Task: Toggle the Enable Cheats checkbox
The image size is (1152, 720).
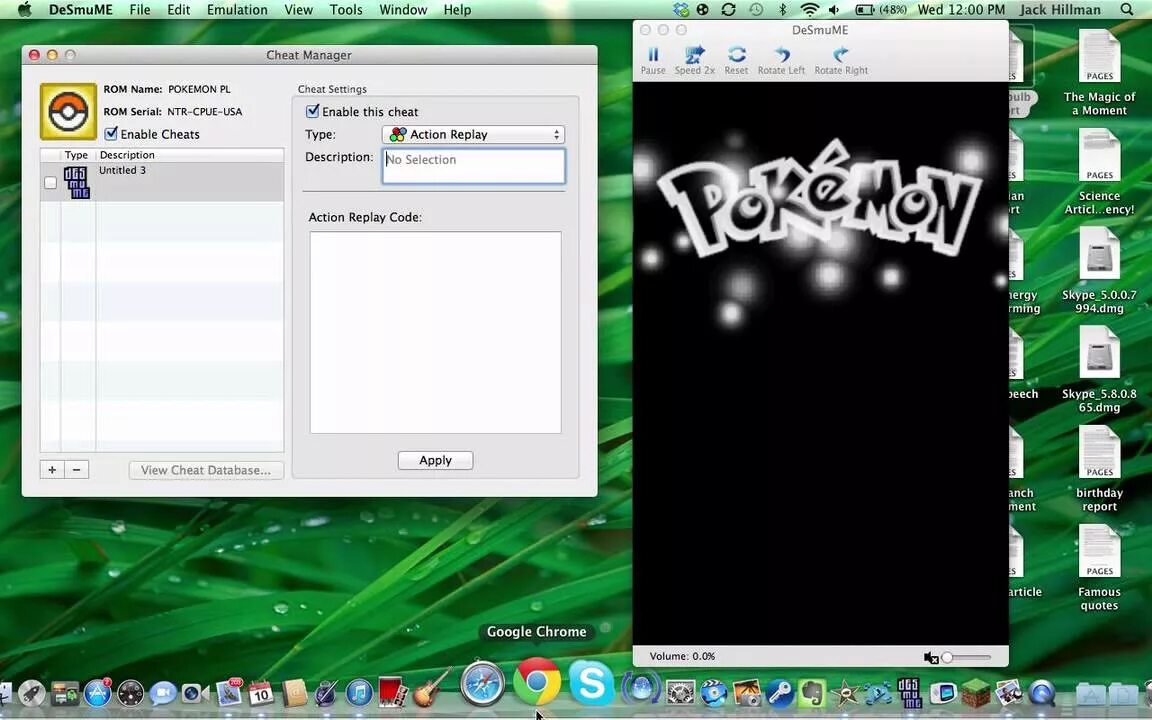Action: pos(111,134)
